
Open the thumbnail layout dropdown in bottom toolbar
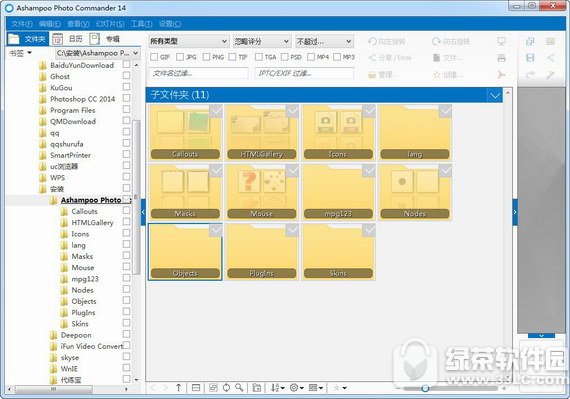[x=316, y=388]
